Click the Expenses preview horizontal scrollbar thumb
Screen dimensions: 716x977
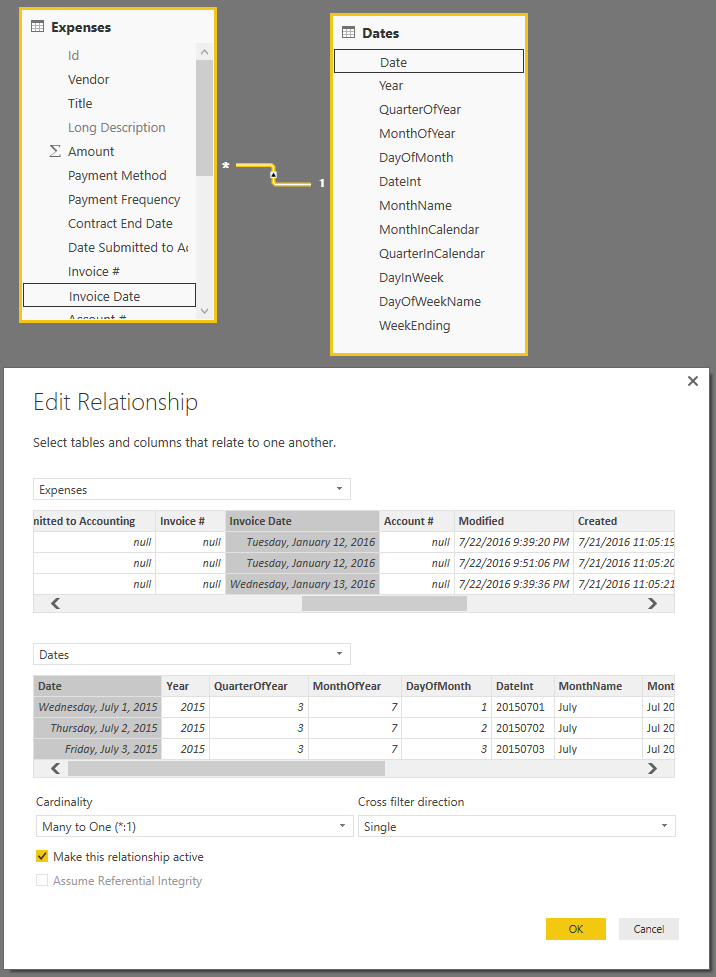point(384,603)
